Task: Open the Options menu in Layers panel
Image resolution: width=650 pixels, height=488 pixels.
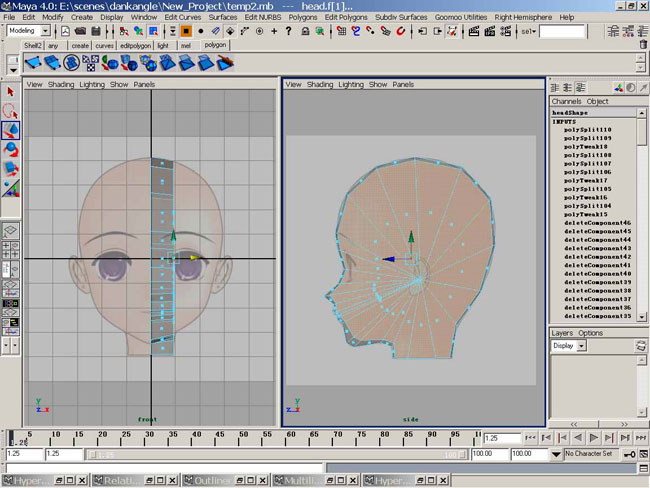Action: tap(590, 333)
